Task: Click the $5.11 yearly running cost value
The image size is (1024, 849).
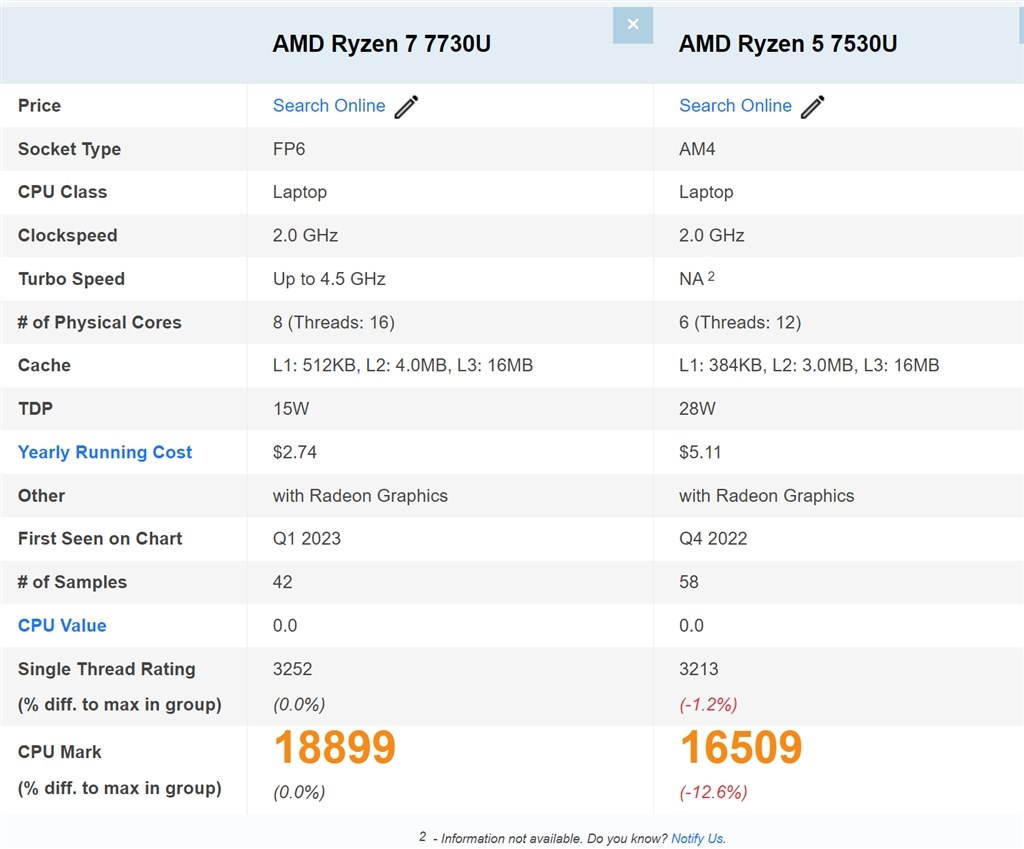Action: (x=700, y=452)
